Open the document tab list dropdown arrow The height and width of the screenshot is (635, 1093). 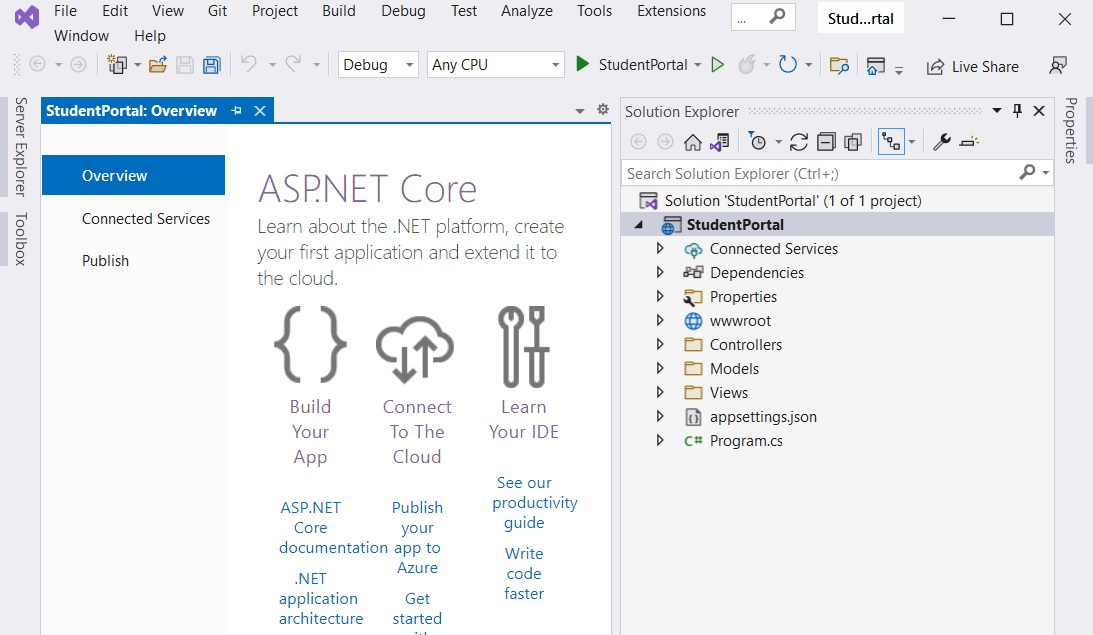(x=579, y=111)
